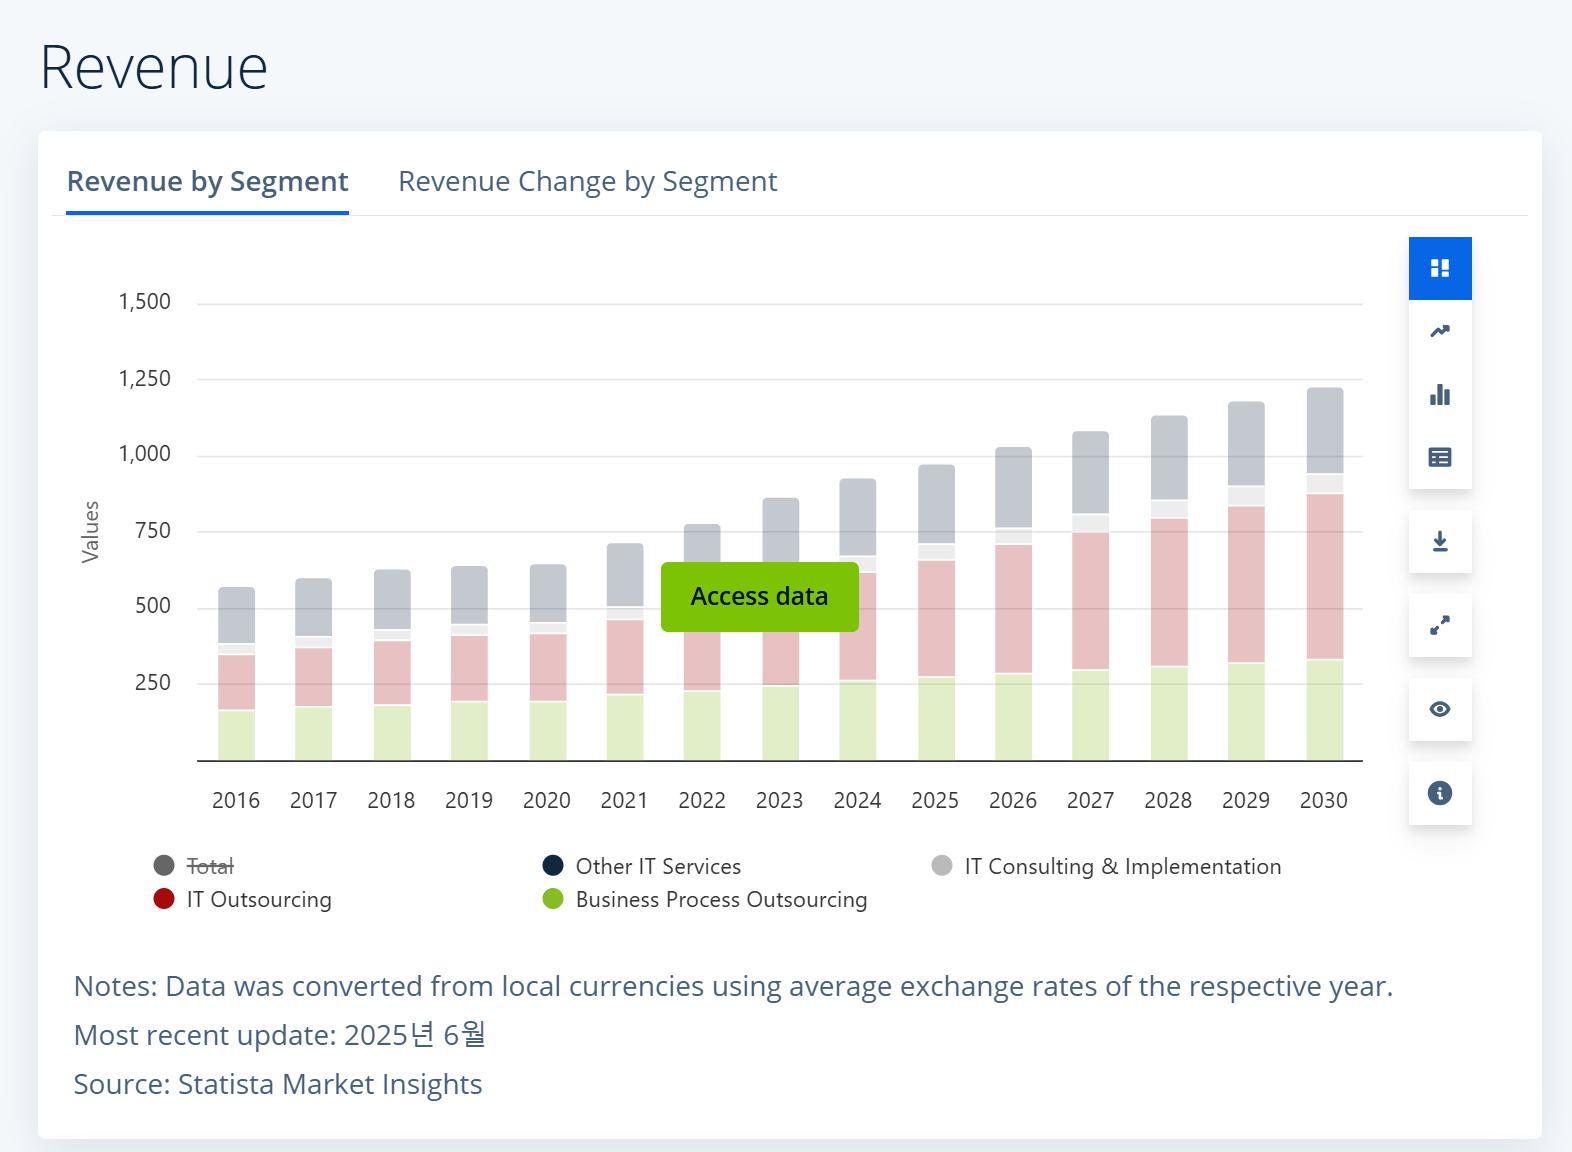
Task: Toggle the Total series in legend
Action: (x=210, y=866)
